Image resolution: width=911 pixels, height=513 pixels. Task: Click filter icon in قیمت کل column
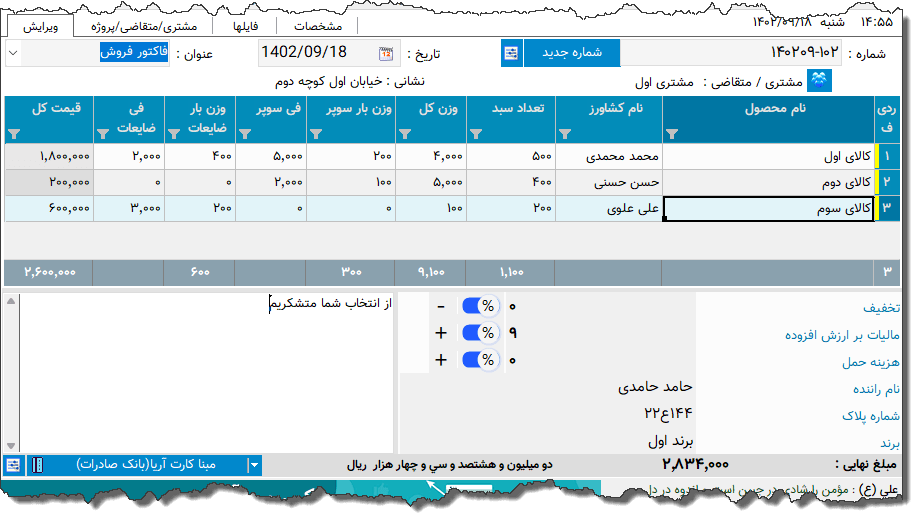15,134
